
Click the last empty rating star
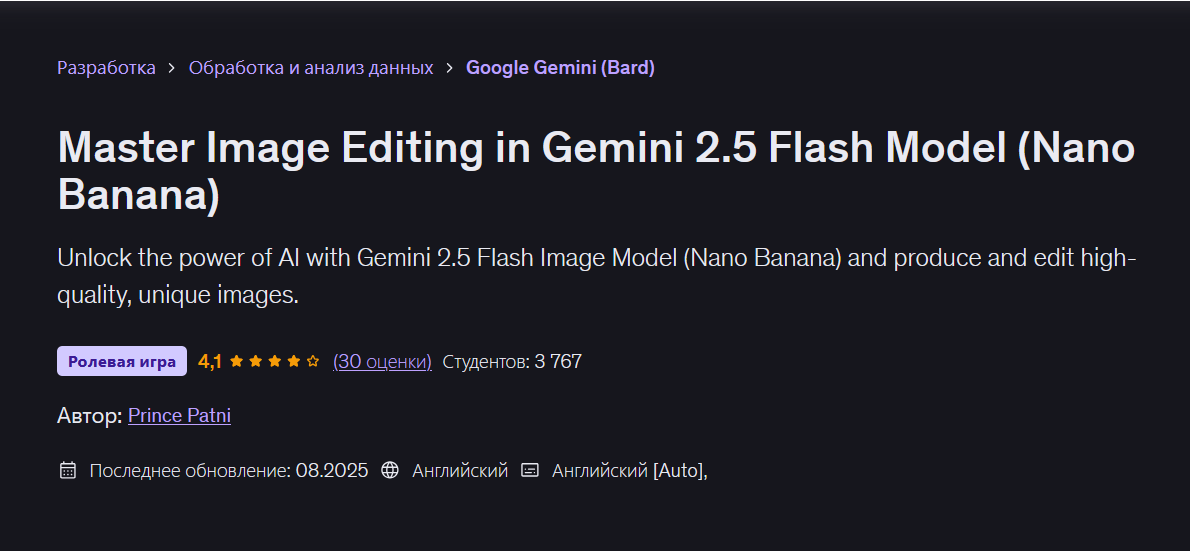pyautogui.click(x=313, y=361)
